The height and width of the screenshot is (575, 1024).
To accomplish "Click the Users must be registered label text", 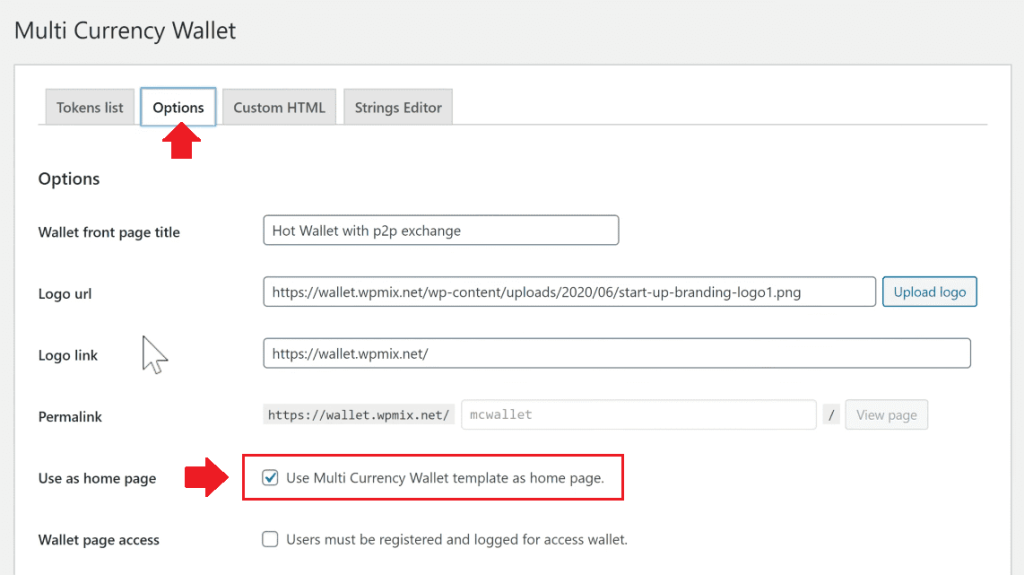I will 456,539.
